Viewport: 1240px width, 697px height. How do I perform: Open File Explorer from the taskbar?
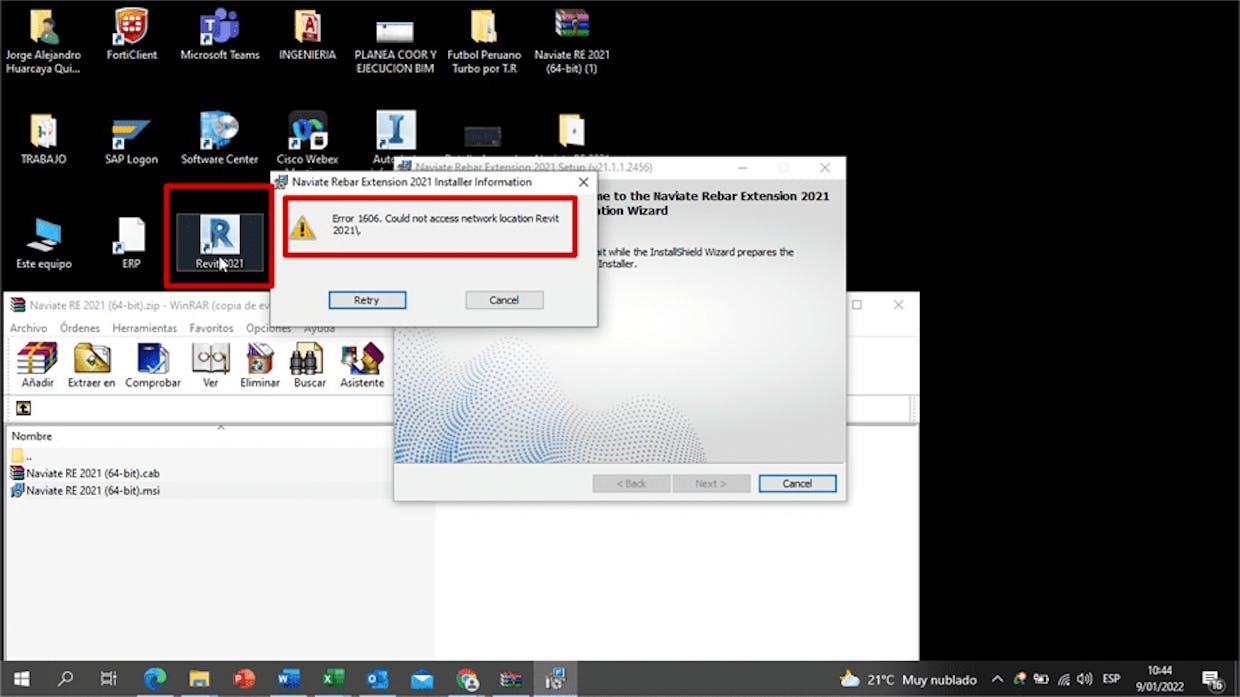(x=199, y=679)
